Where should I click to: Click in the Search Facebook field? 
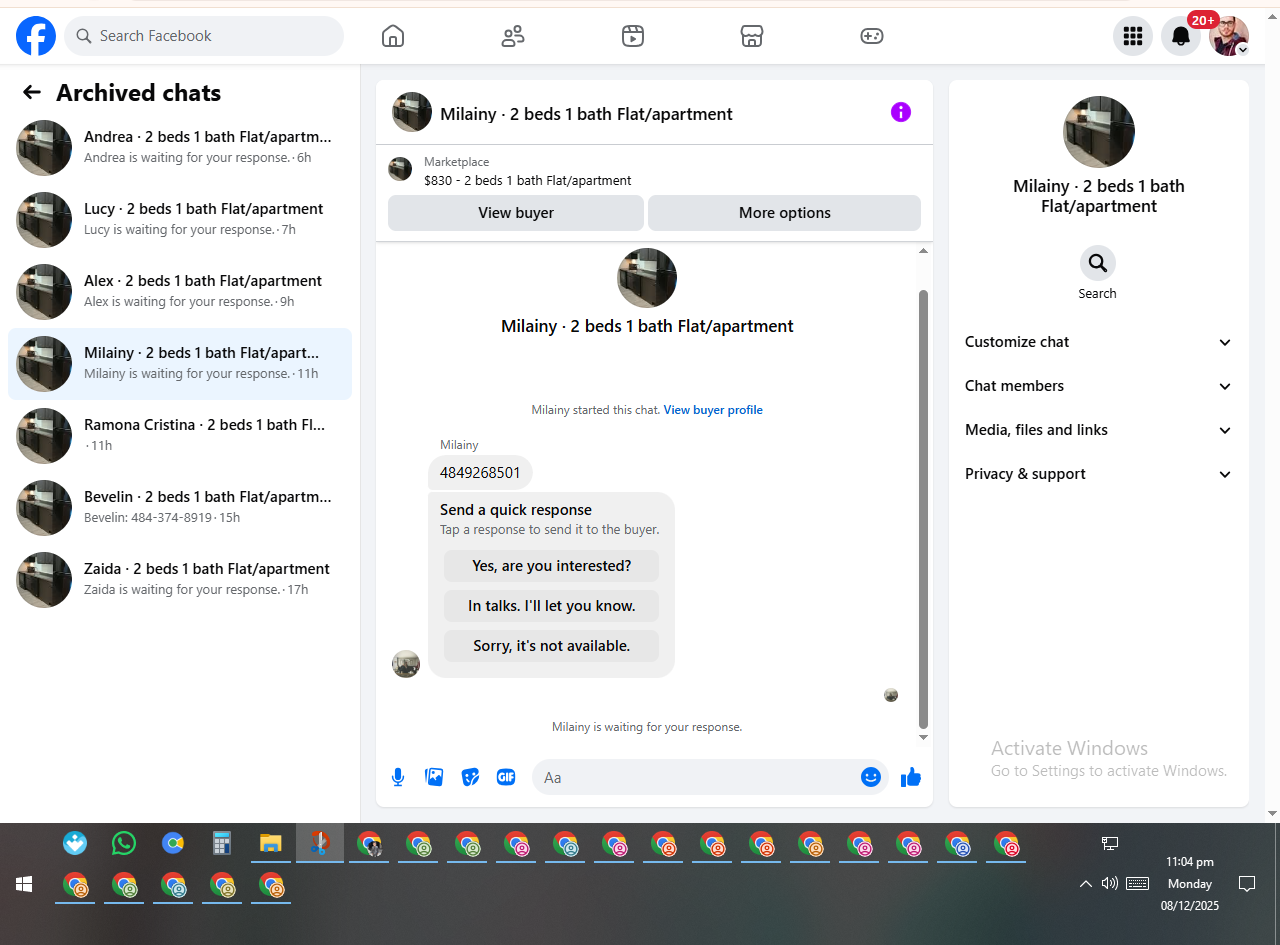pos(204,36)
